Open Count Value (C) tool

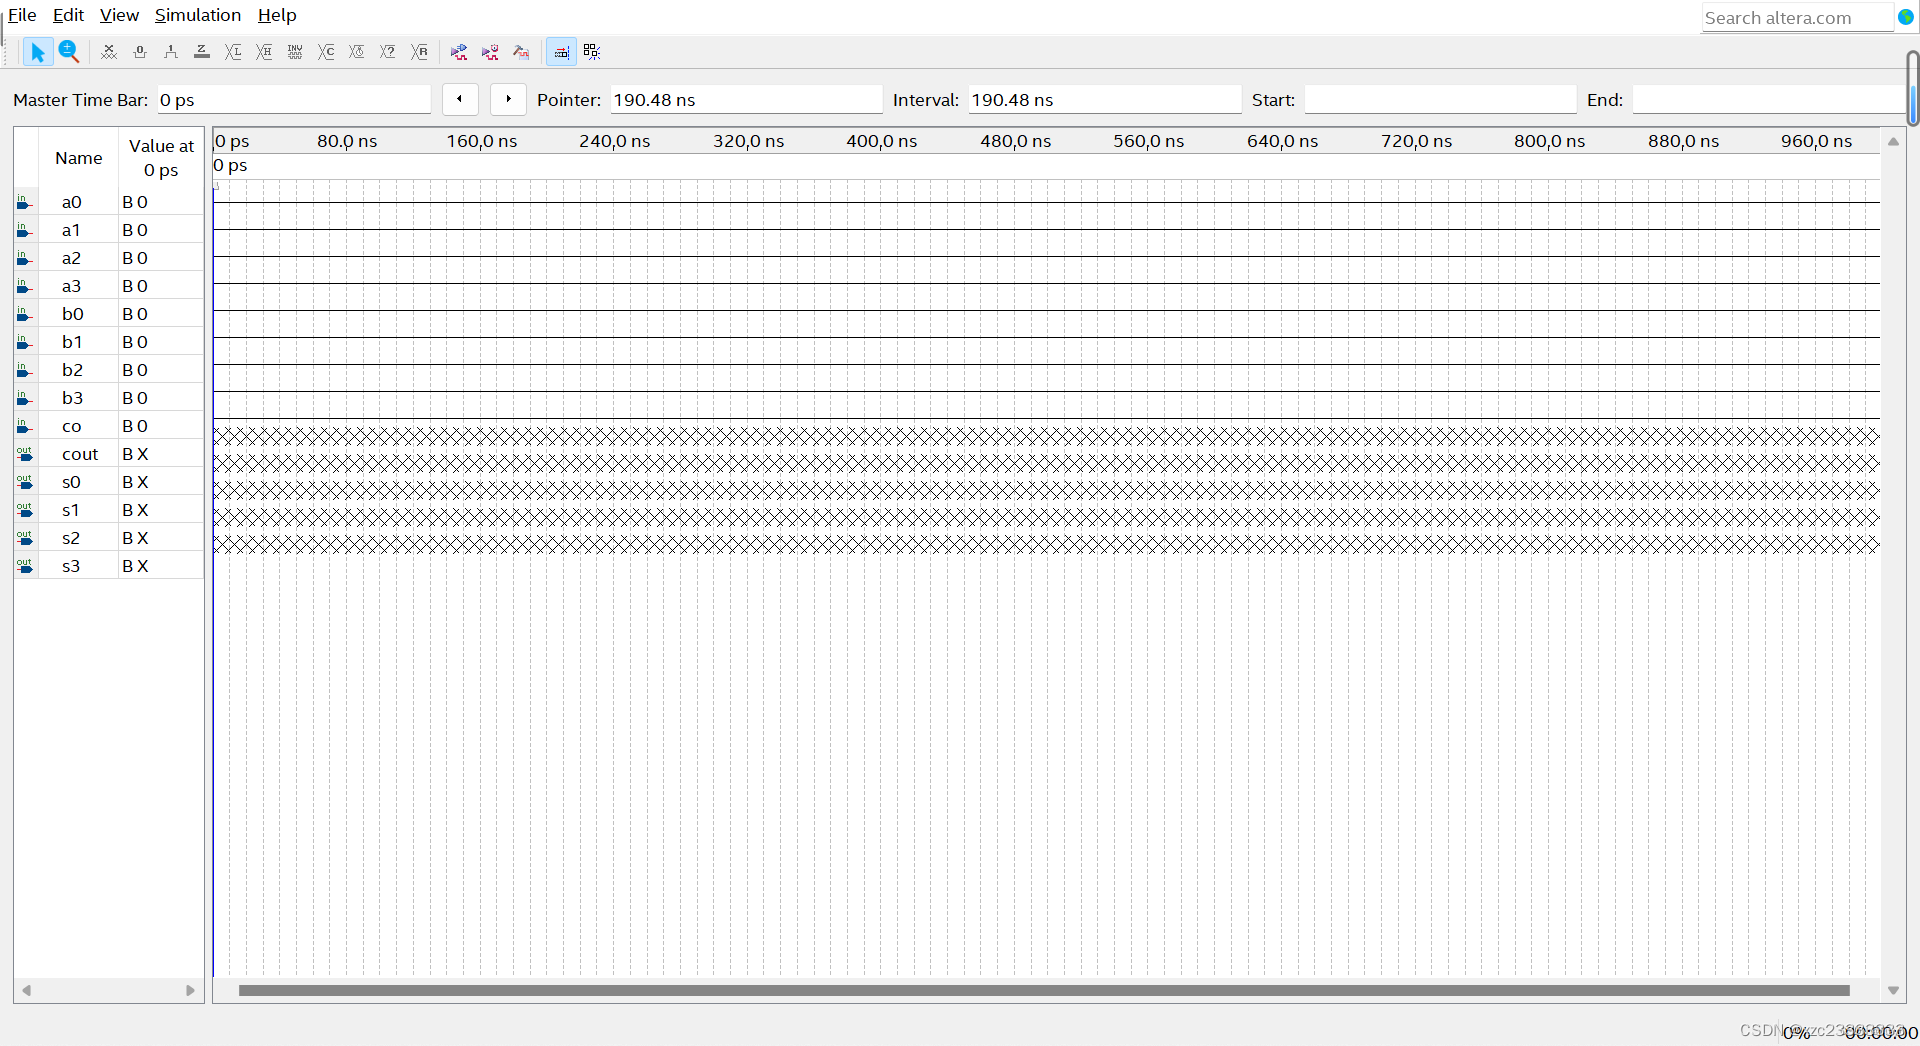326,52
